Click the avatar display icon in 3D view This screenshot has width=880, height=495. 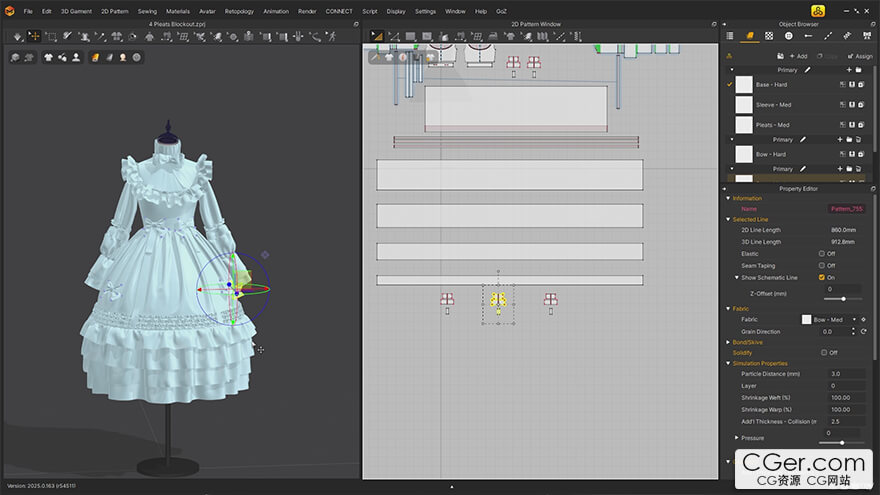tap(76, 57)
